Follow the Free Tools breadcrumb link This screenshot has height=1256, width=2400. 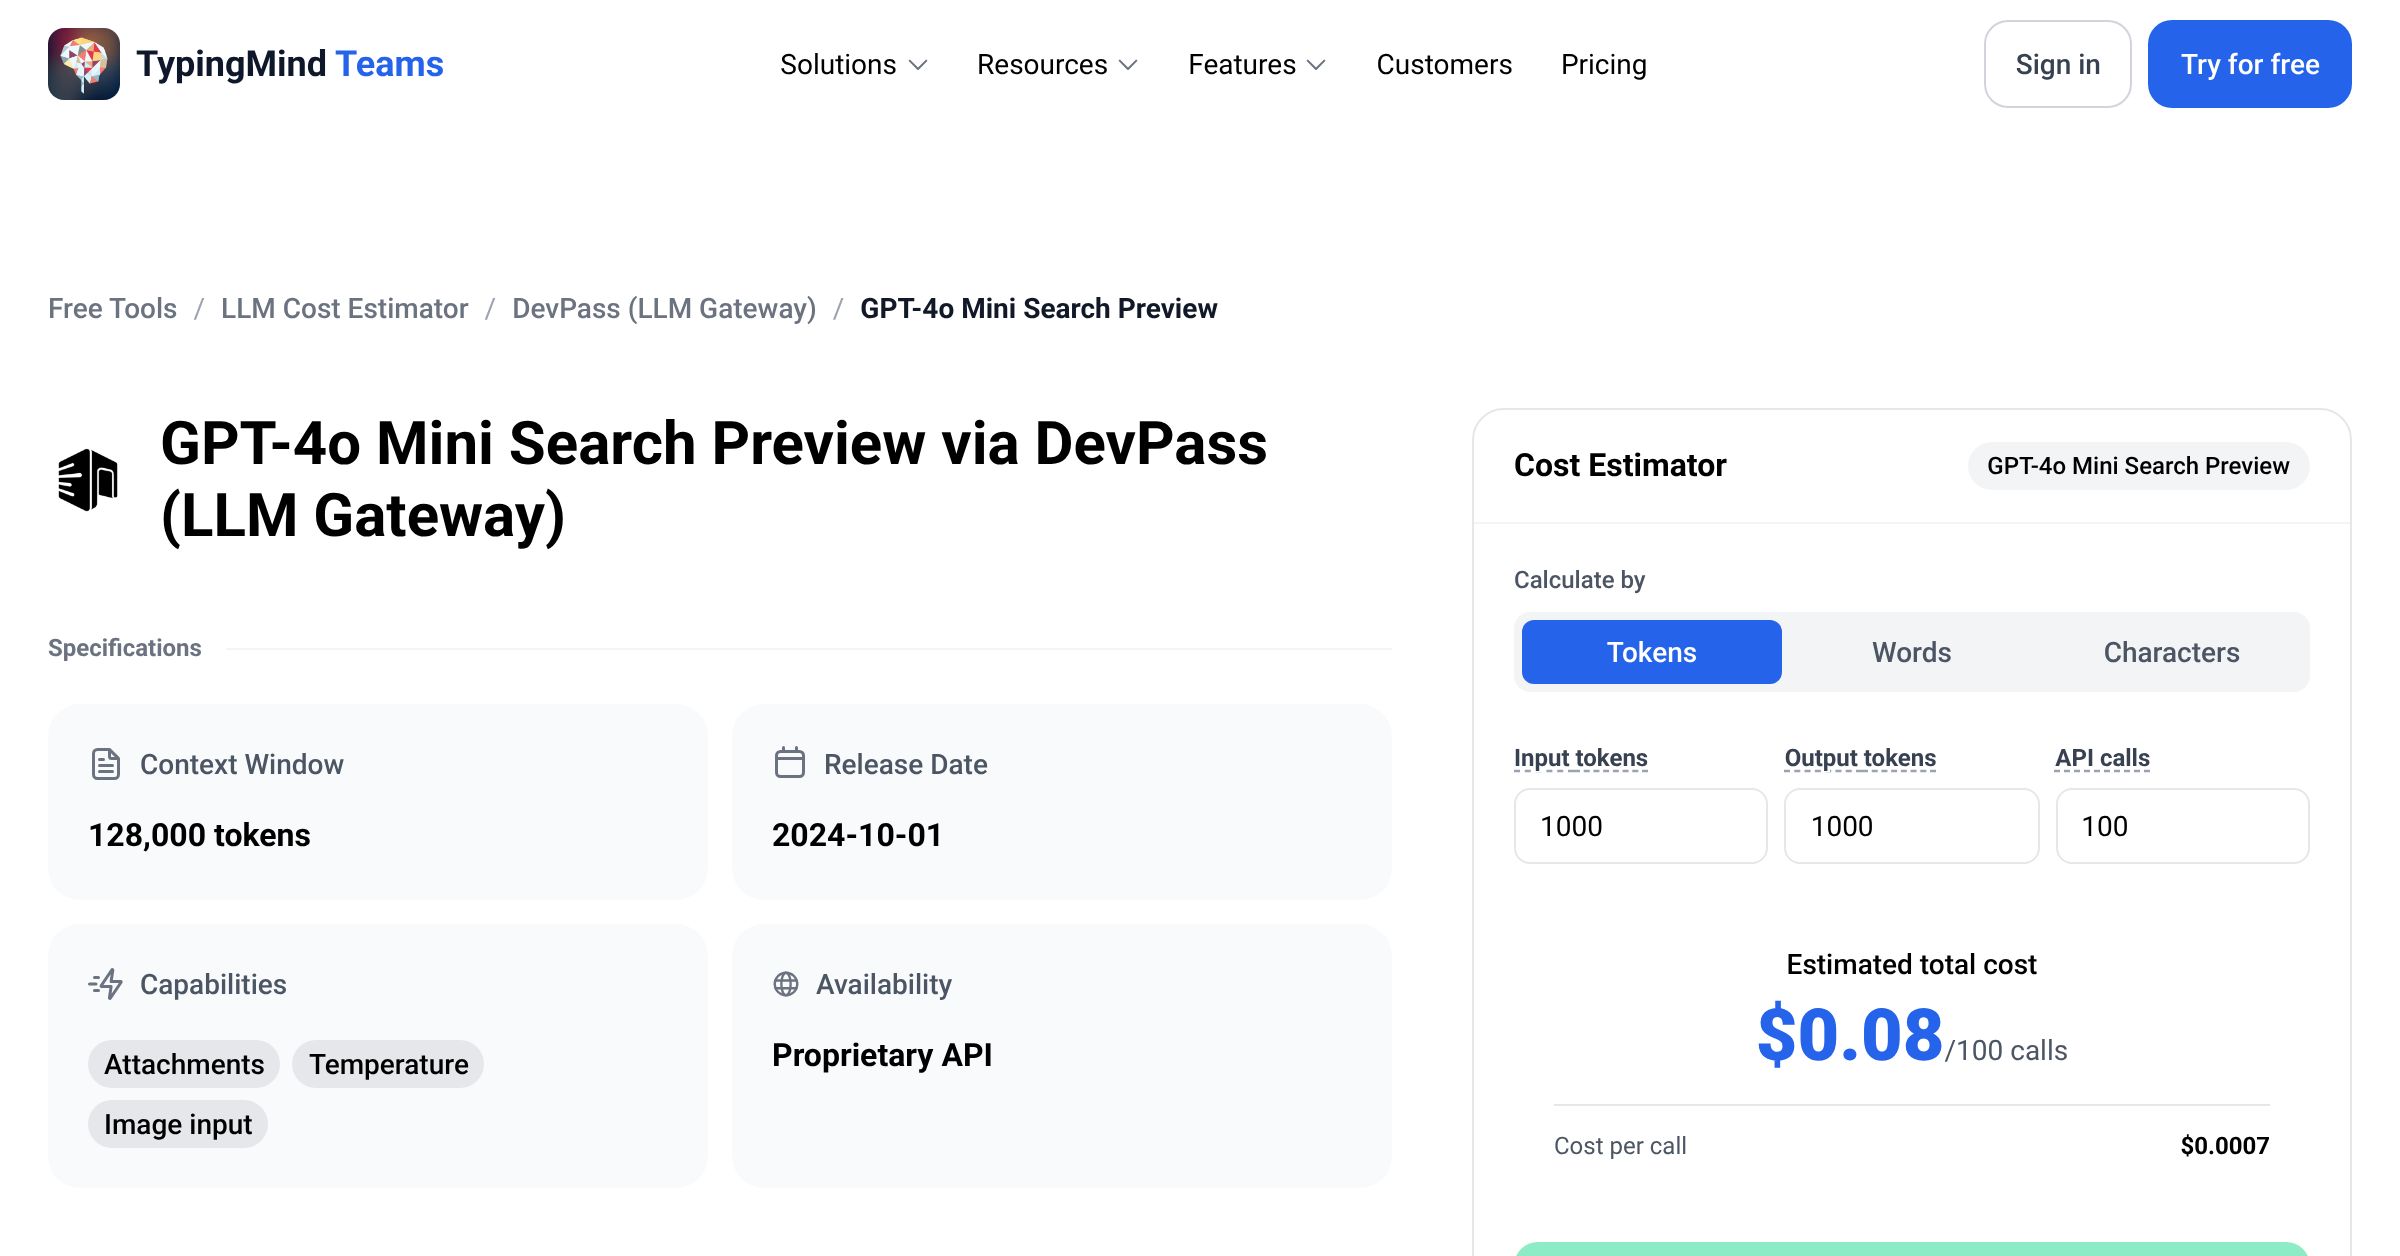112,308
